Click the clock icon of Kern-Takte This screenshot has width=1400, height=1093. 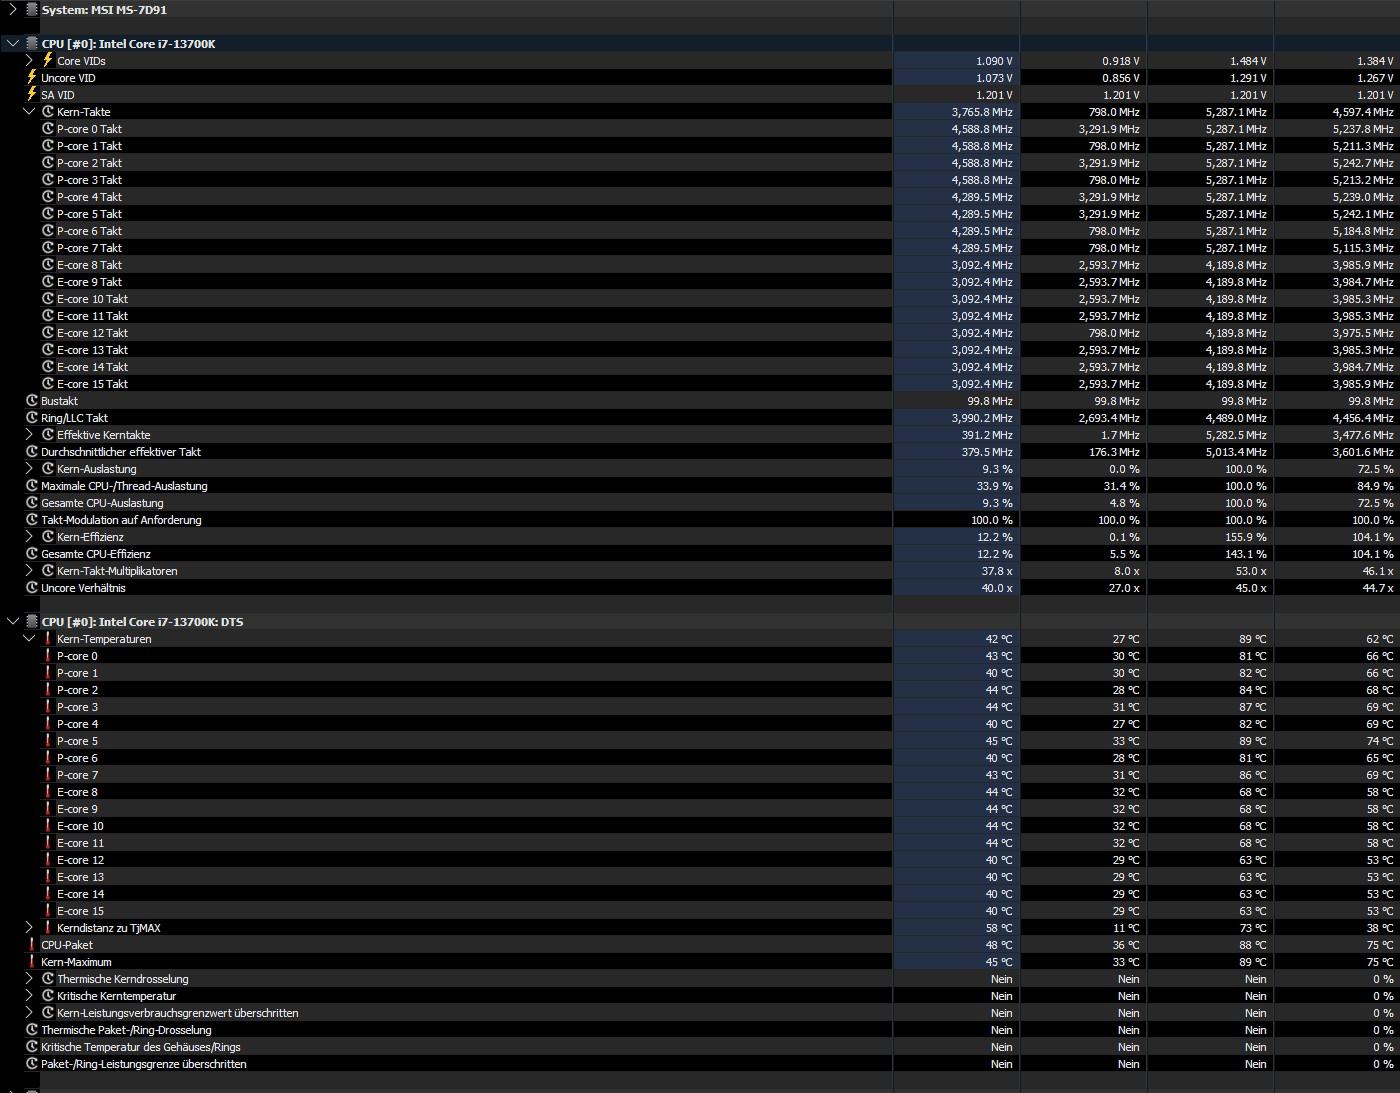(x=47, y=112)
